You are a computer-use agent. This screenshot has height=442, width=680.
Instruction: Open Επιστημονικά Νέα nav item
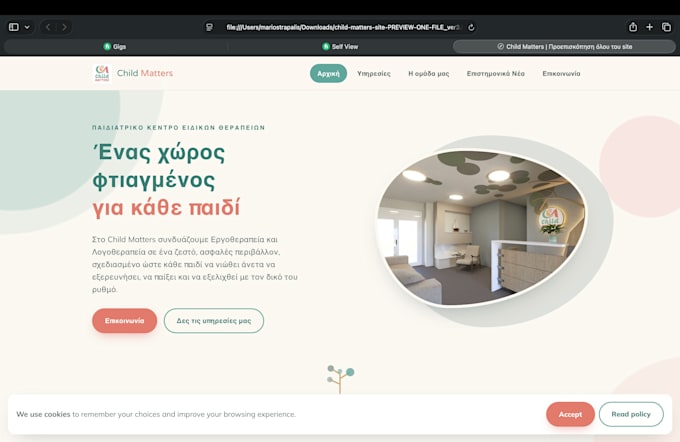click(496, 74)
